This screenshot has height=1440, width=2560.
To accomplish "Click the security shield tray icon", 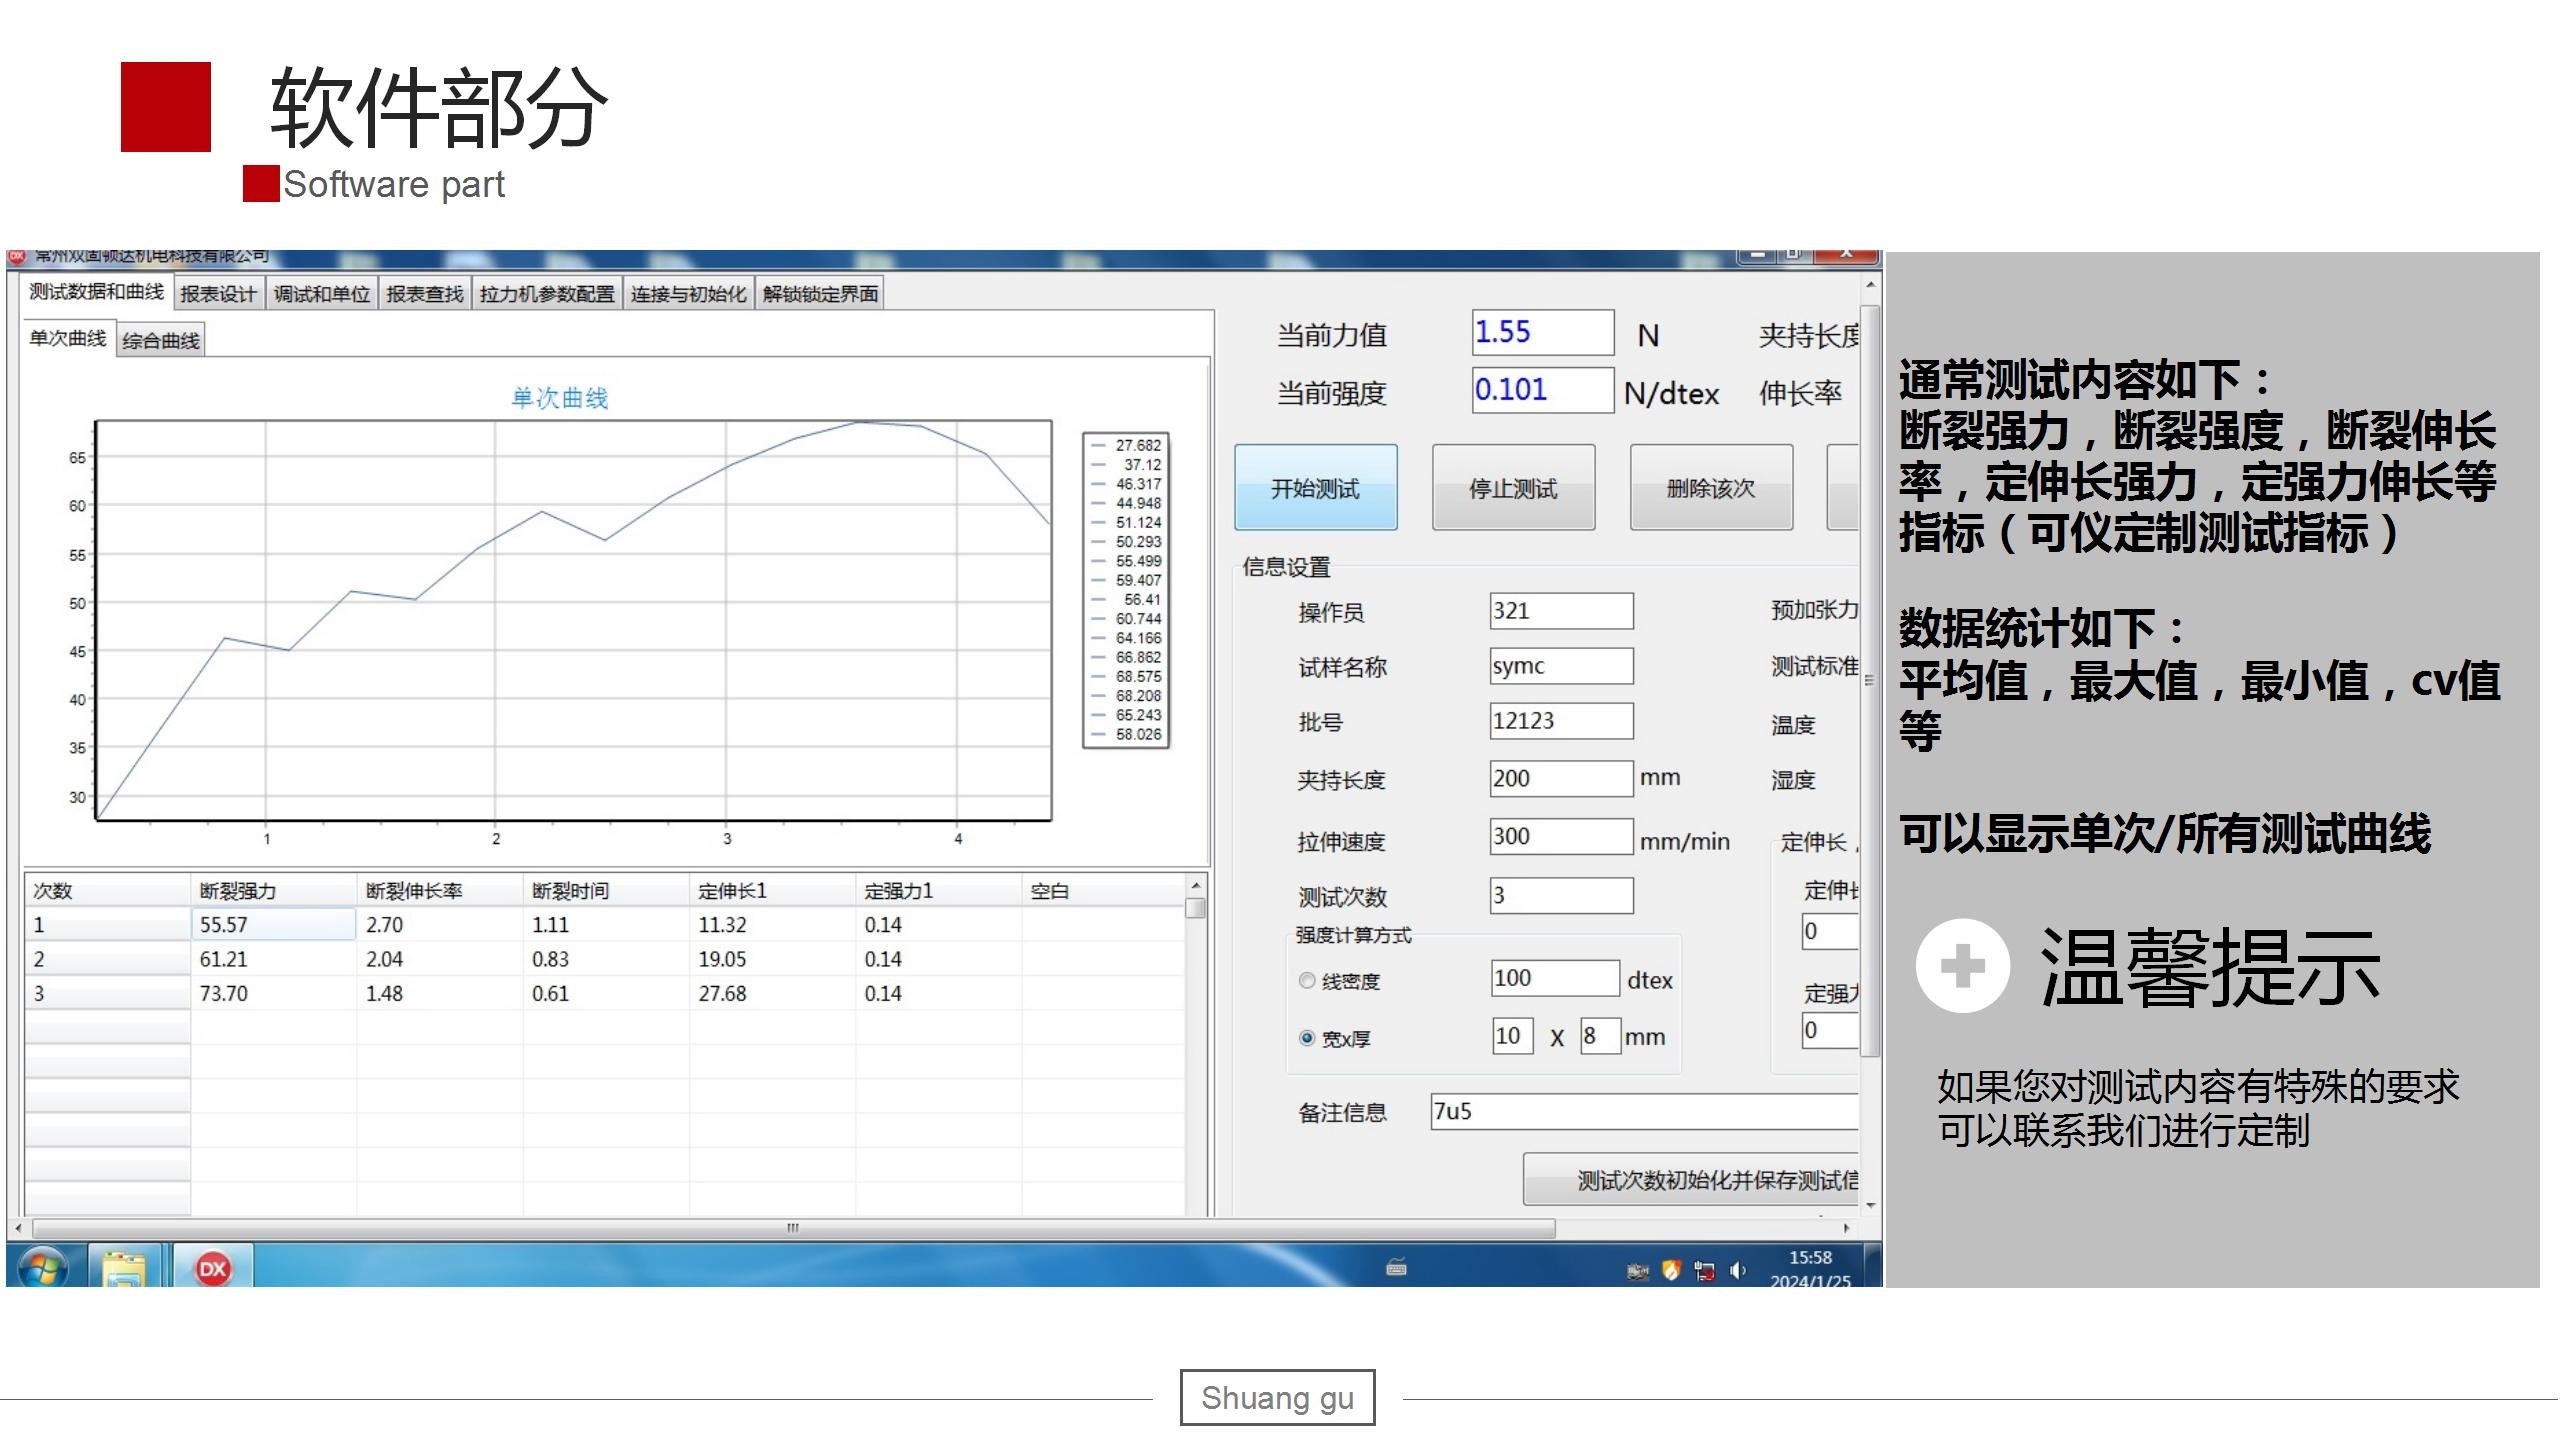I will tap(1671, 1270).
